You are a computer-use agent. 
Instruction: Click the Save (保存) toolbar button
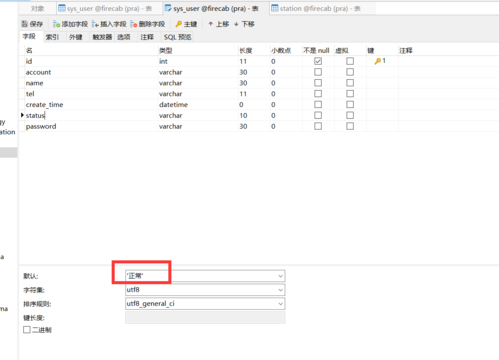point(32,24)
